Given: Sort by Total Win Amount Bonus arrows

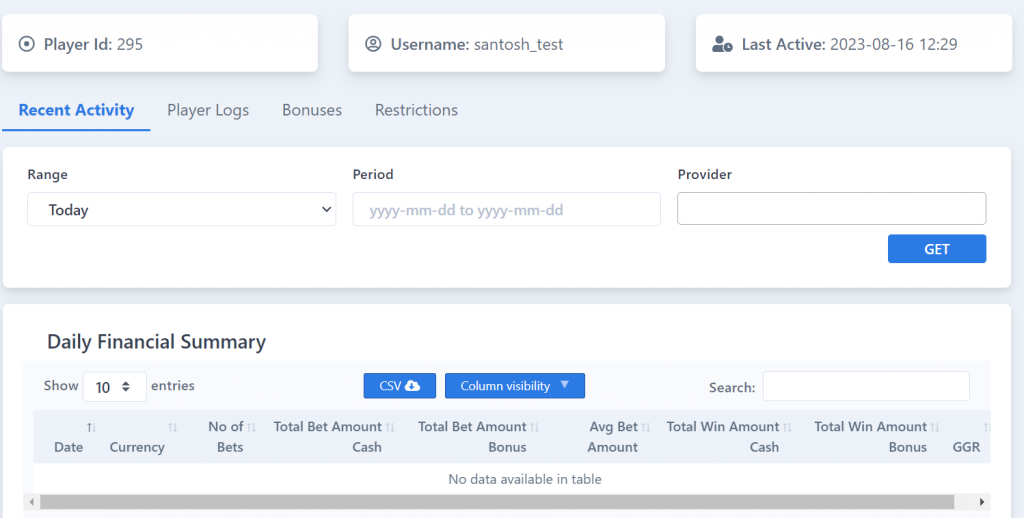Looking at the screenshot, I should [x=935, y=427].
